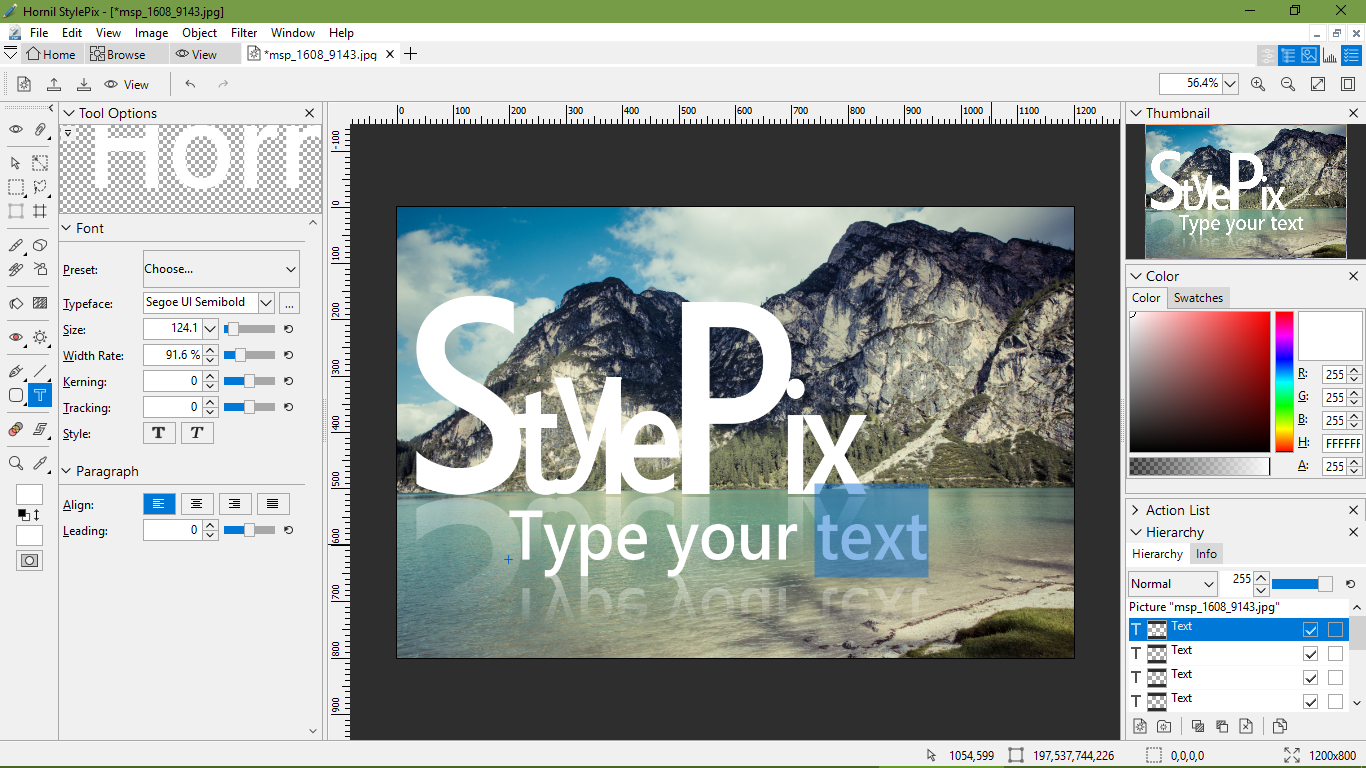Switch to the Swatches tab
Screen dimensions: 1366x768
(x=1198, y=298)
